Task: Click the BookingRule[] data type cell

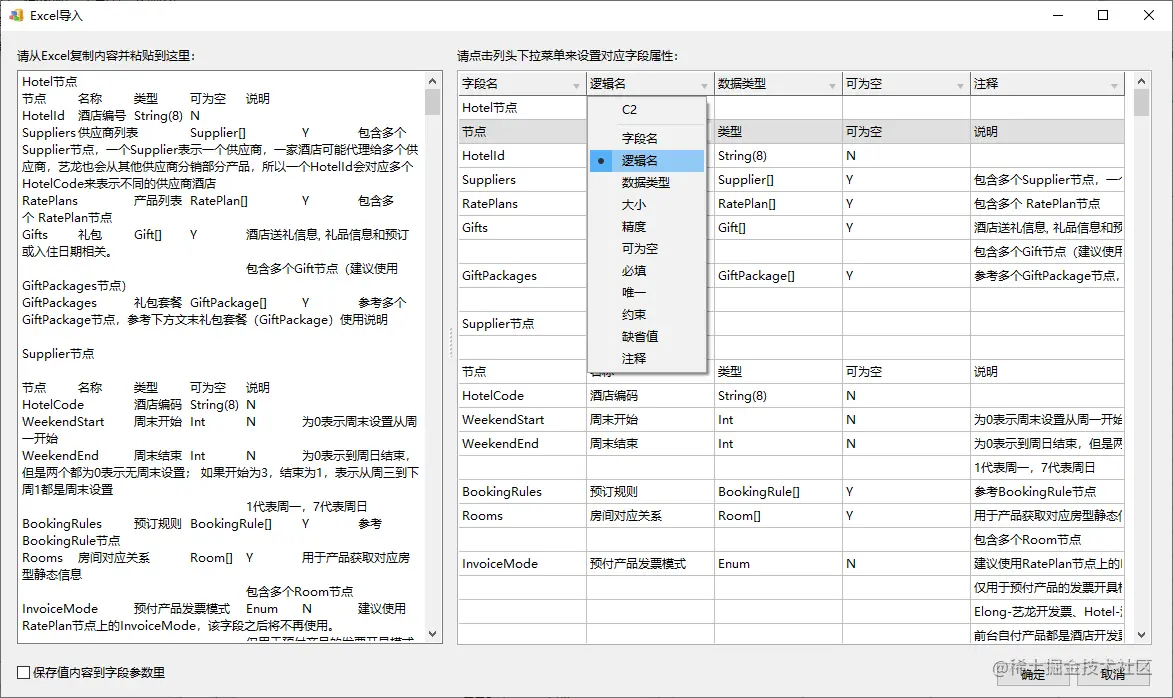Action: pyautogui.click(x=778, y=492)
